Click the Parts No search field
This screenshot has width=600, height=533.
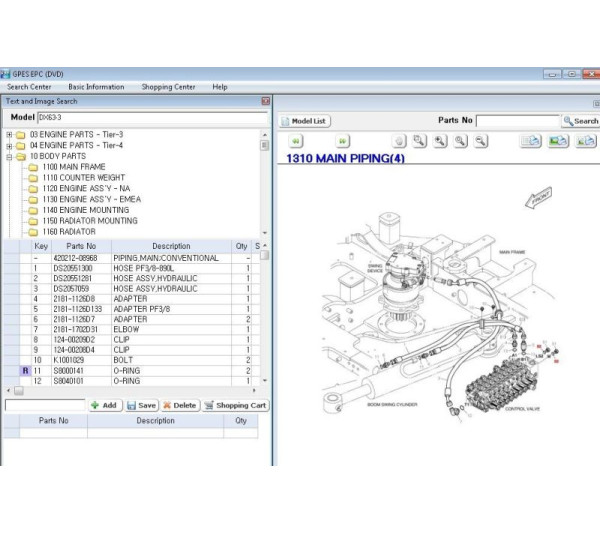coord(517,121)
